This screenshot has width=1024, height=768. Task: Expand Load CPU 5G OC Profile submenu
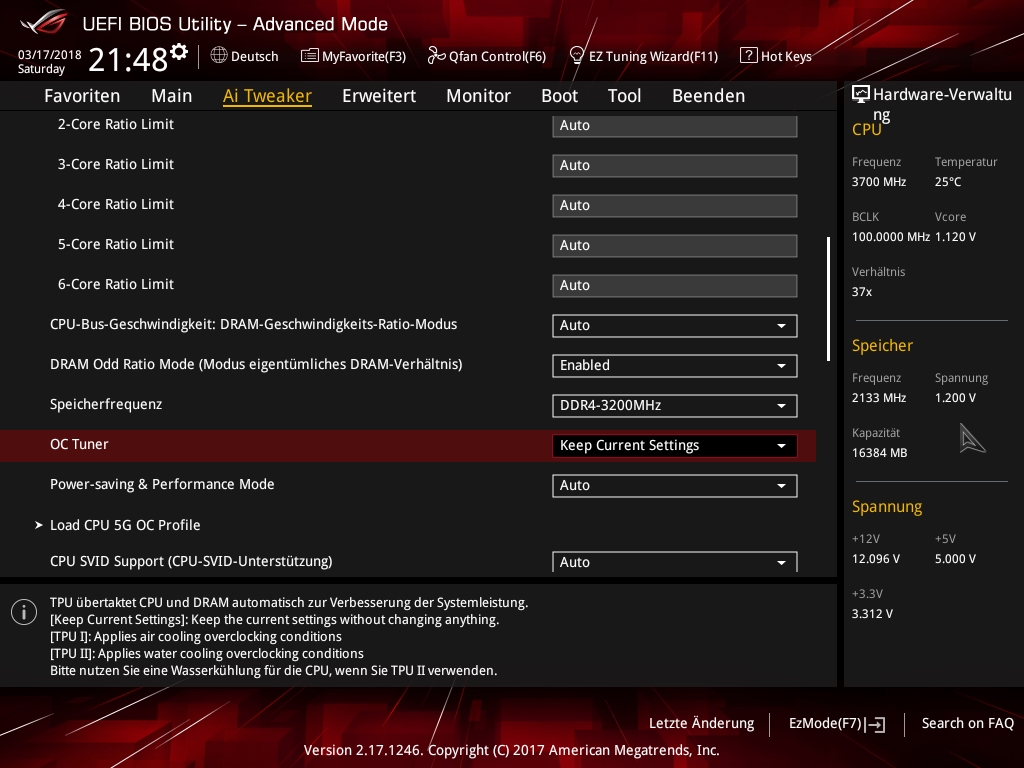tap(125, 525)
